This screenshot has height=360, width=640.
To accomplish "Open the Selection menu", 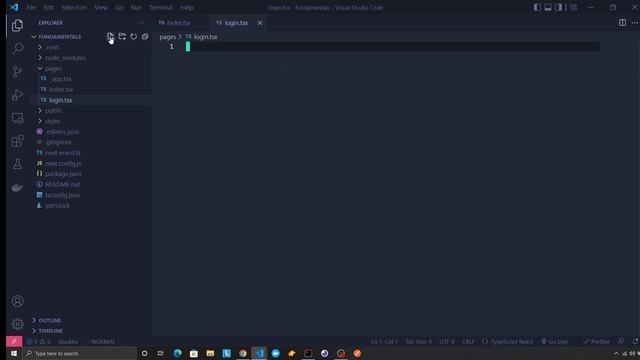I will click(x=74, y=7).
